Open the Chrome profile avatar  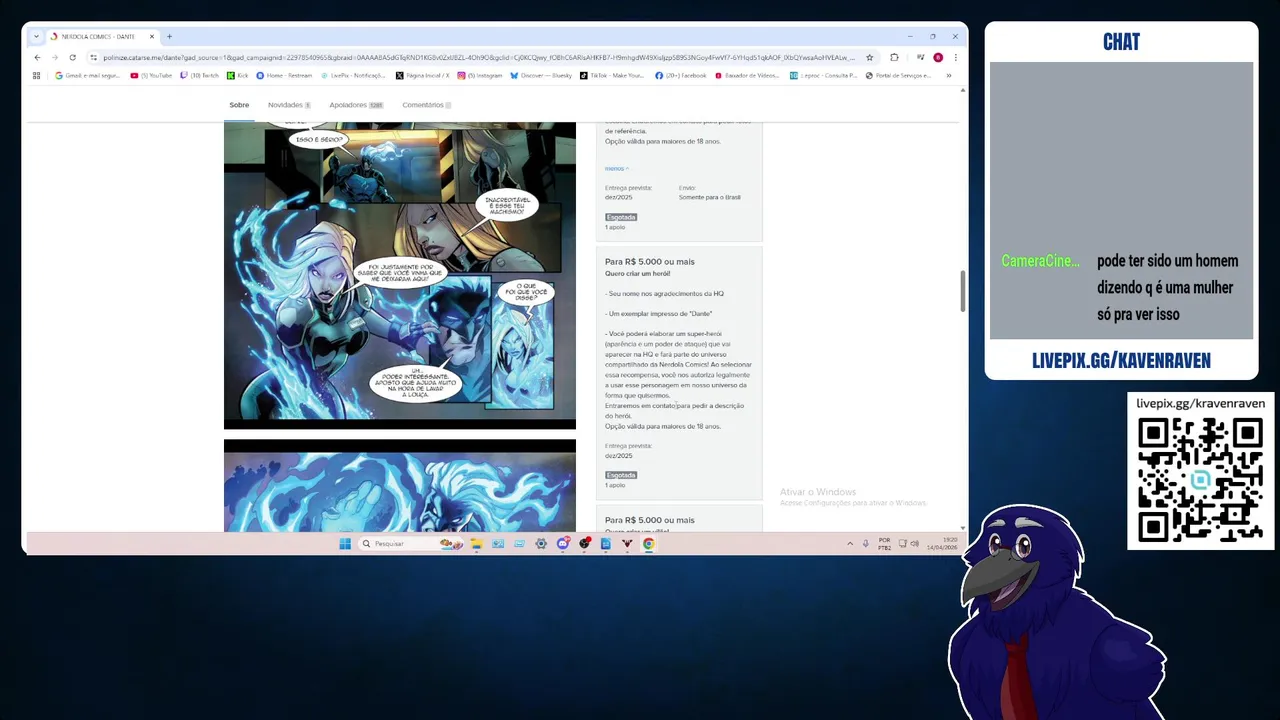(x=938, y=57)
